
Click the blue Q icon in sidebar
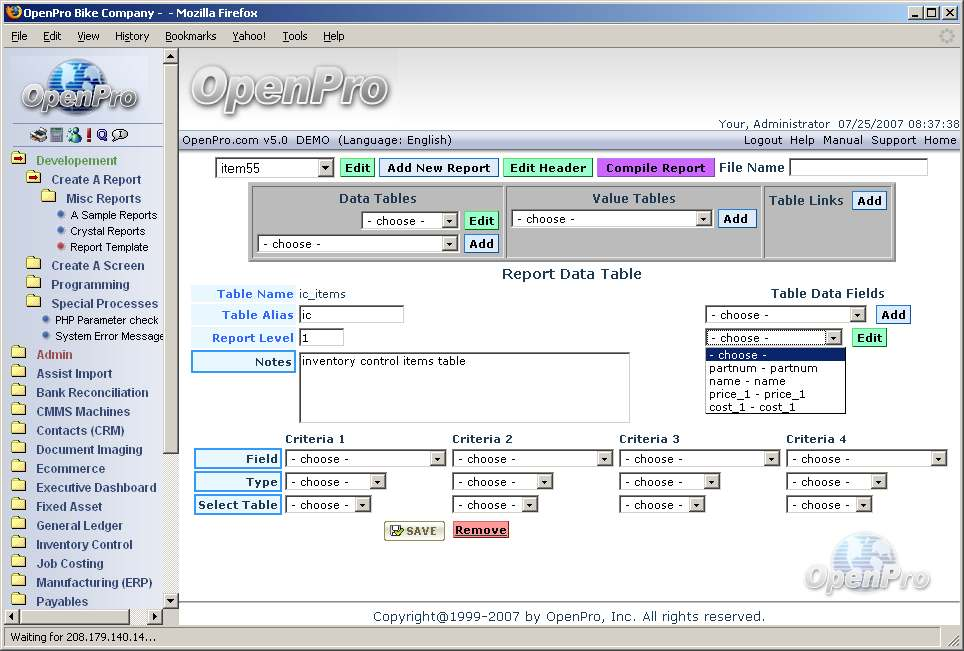(x=102, y=135)
